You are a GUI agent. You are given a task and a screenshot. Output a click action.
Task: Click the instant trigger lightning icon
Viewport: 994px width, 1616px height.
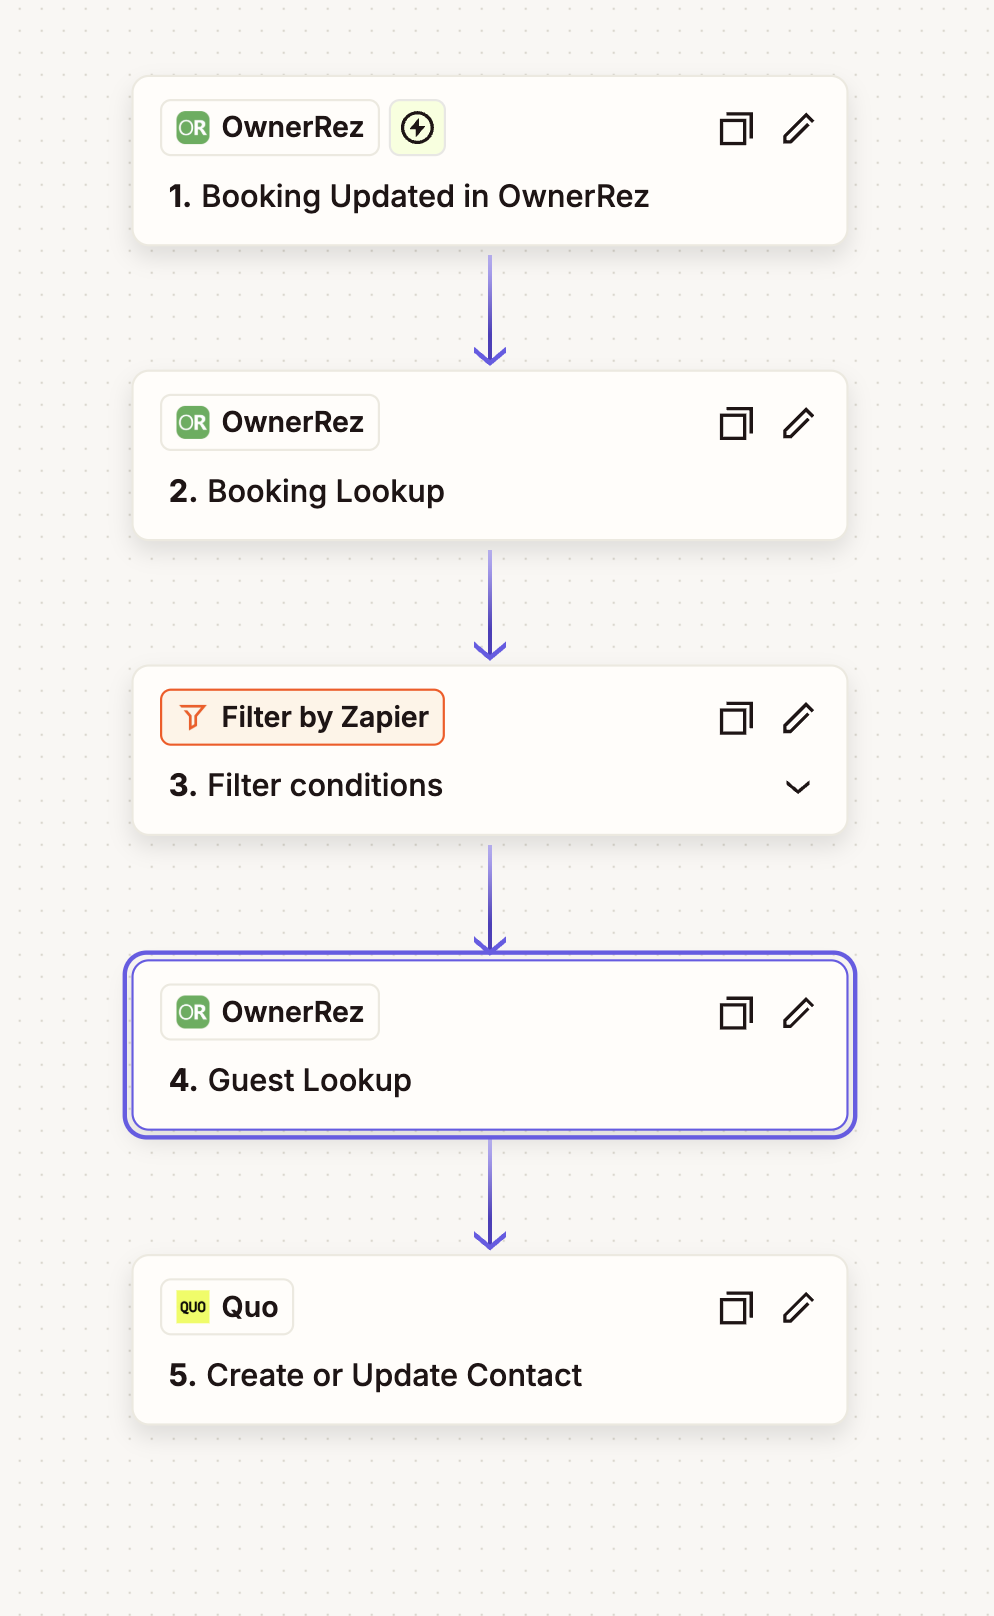click(417, 128)
